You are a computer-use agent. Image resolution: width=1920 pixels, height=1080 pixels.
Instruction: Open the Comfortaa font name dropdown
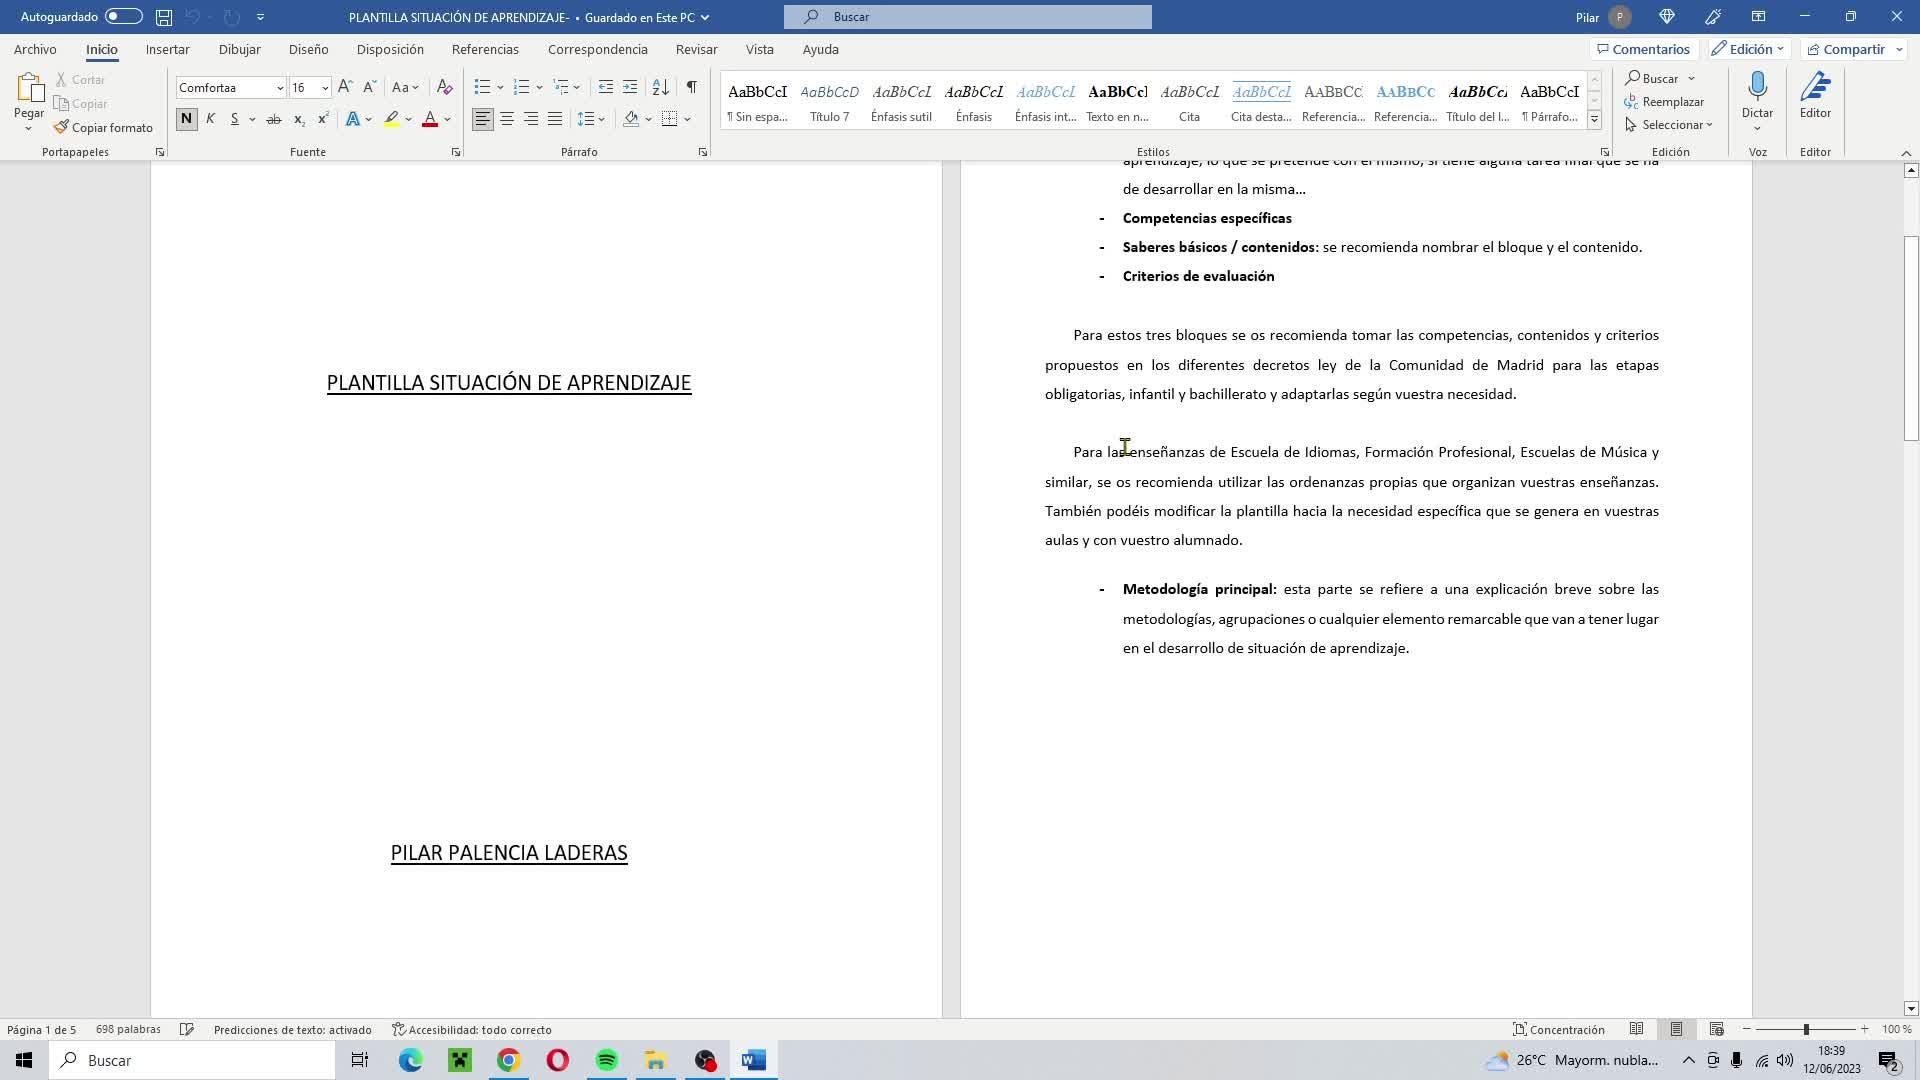coord(280,88)
